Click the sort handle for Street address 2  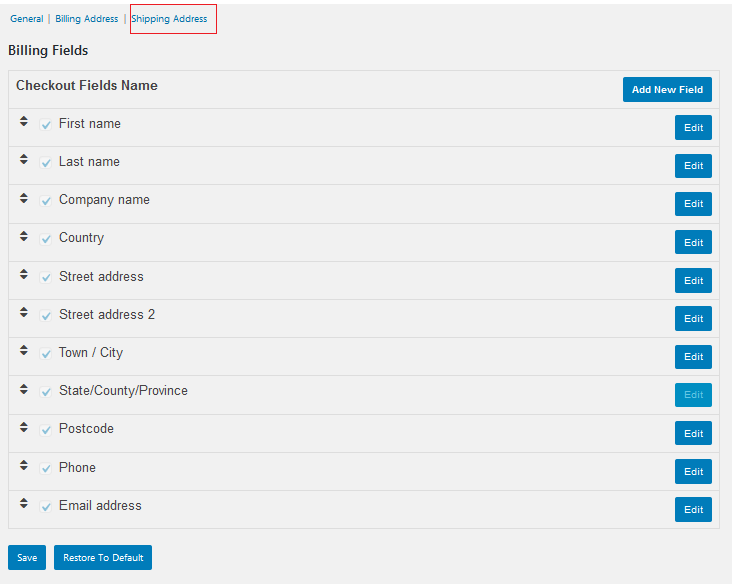[x=24, y=312]
